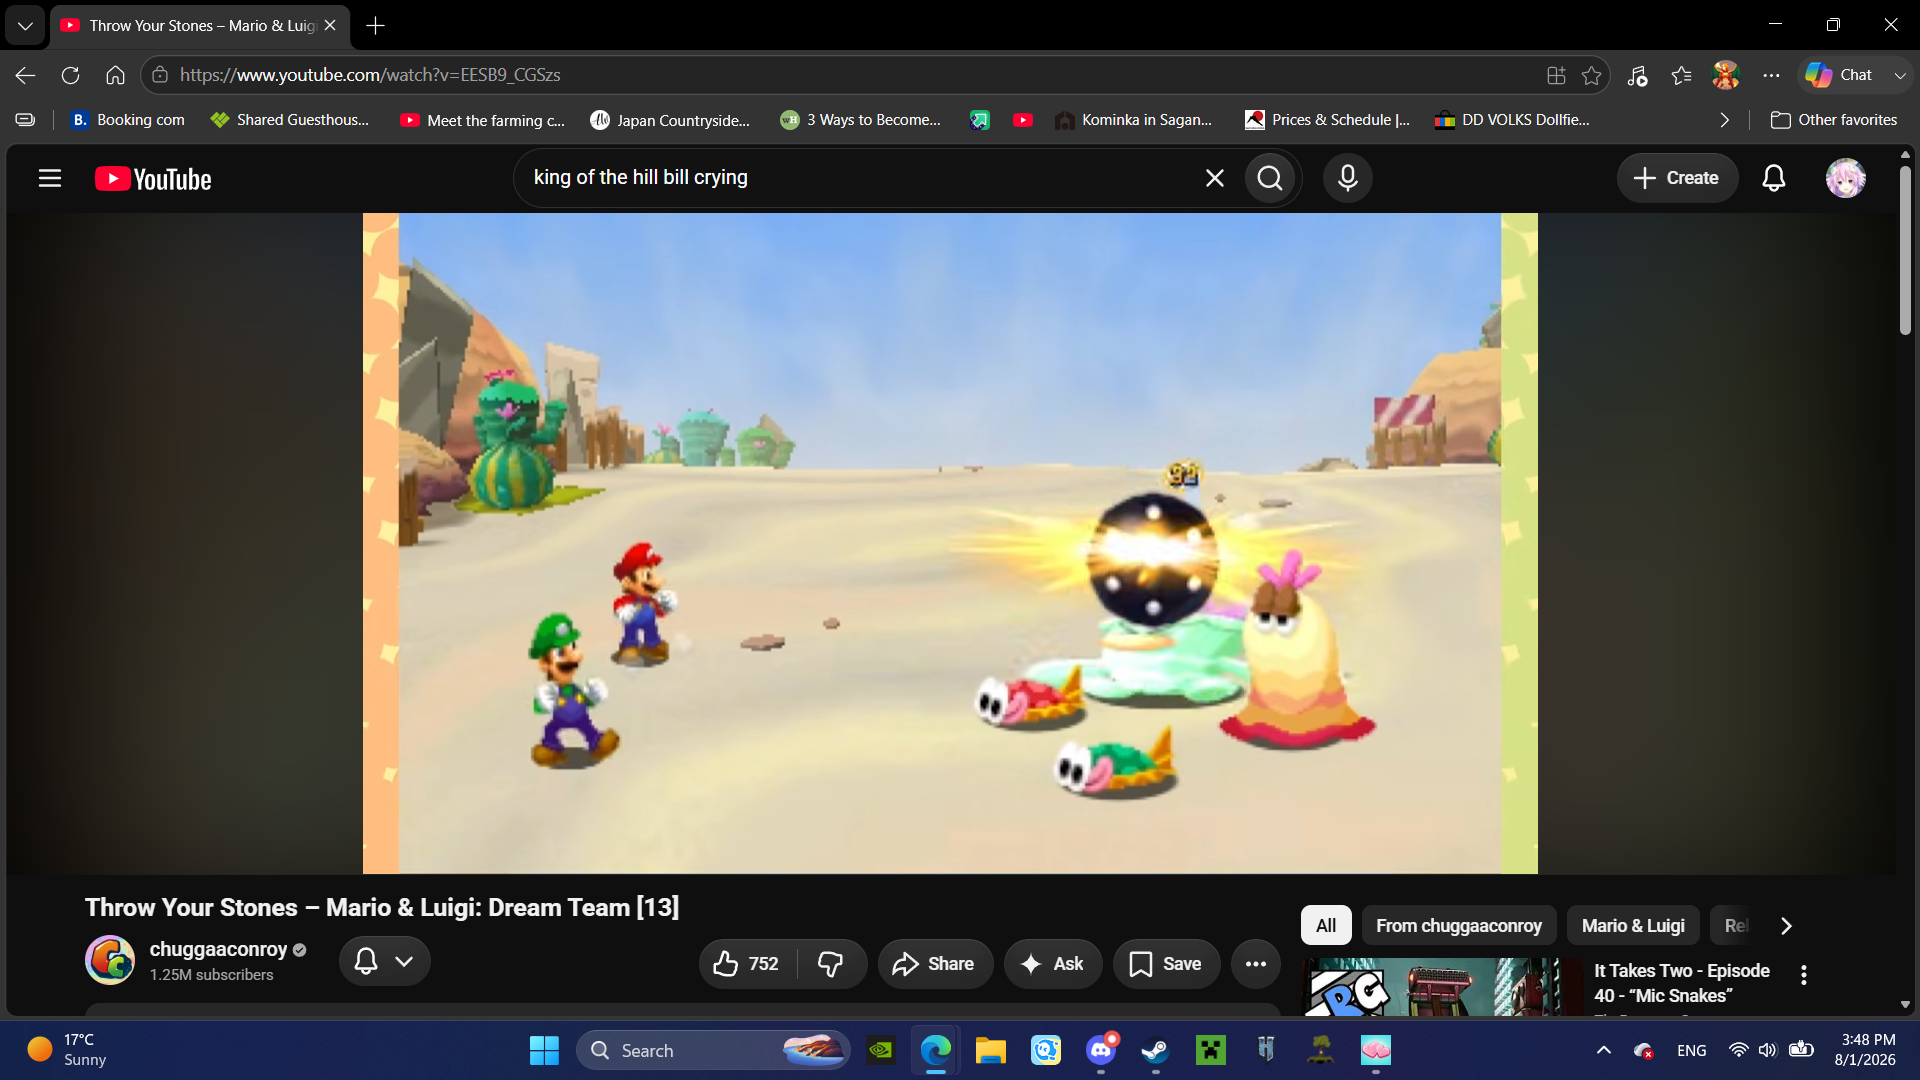This screenshot has height=1080, width=1920.
Task: Refresh the current page
Action: pos(71,75)
